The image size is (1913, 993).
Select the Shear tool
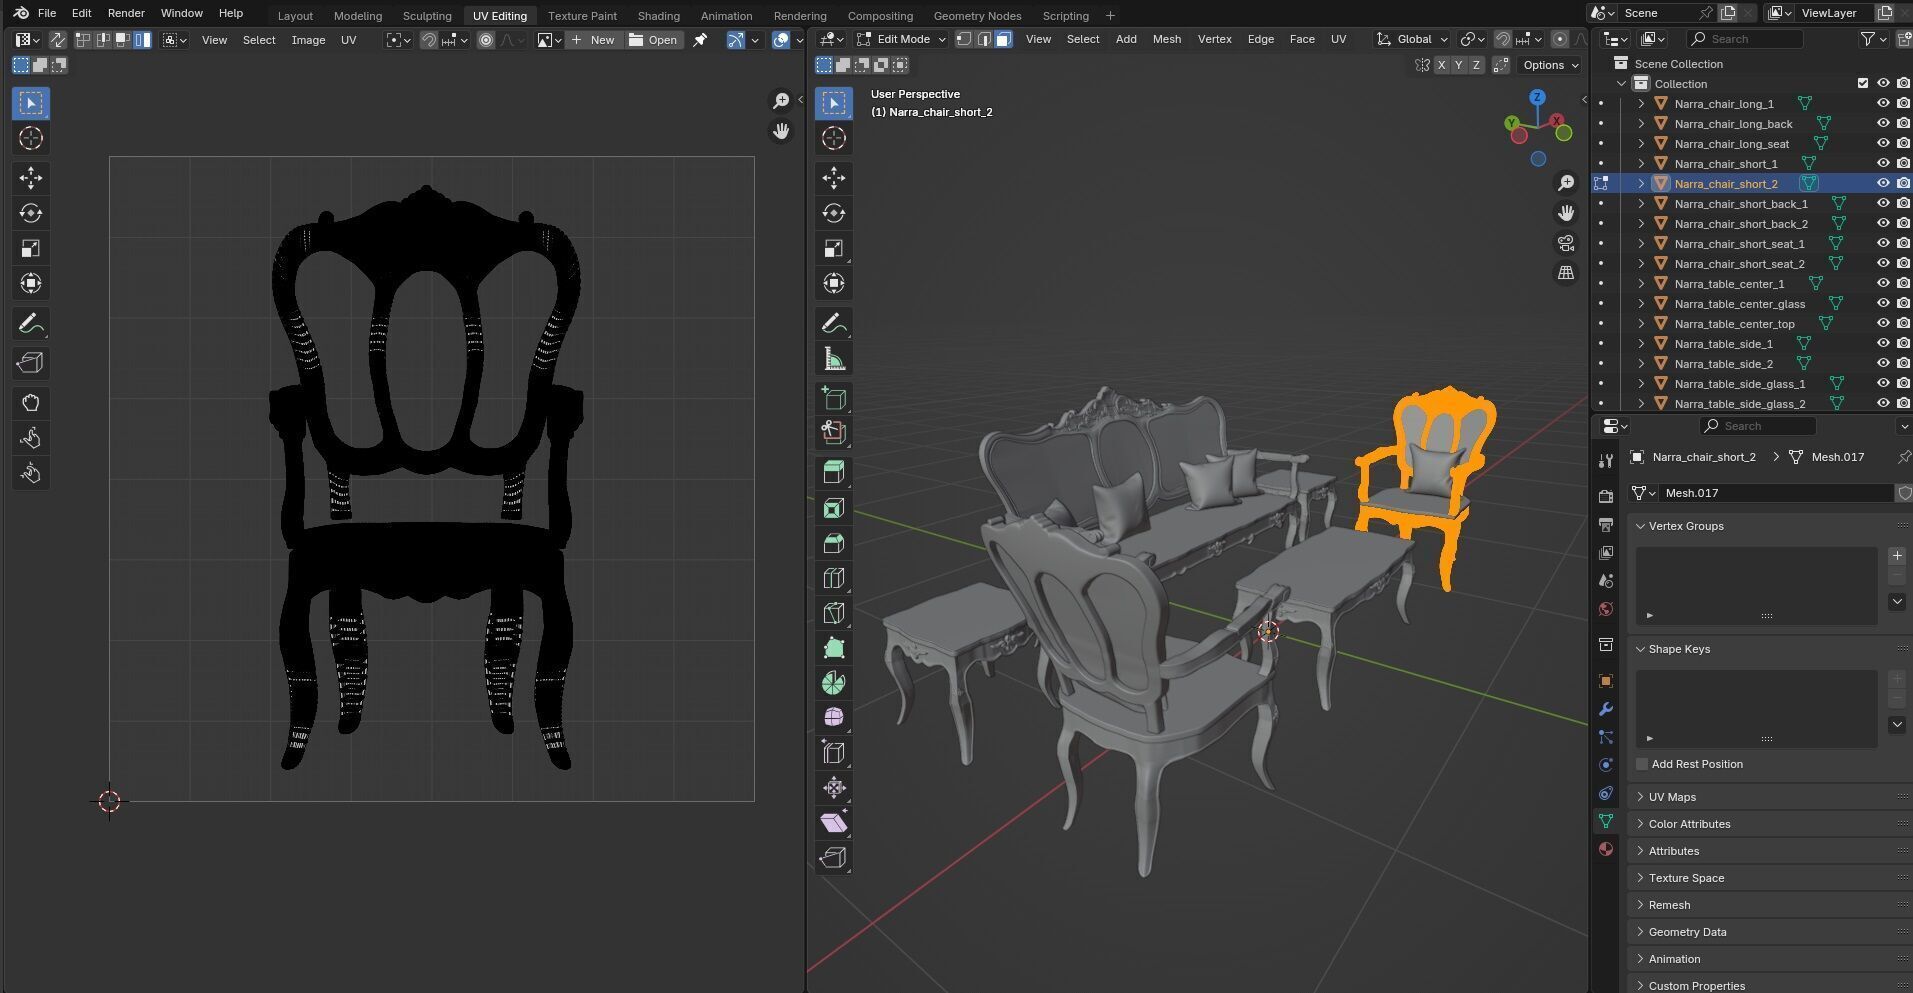coord(834,823)
